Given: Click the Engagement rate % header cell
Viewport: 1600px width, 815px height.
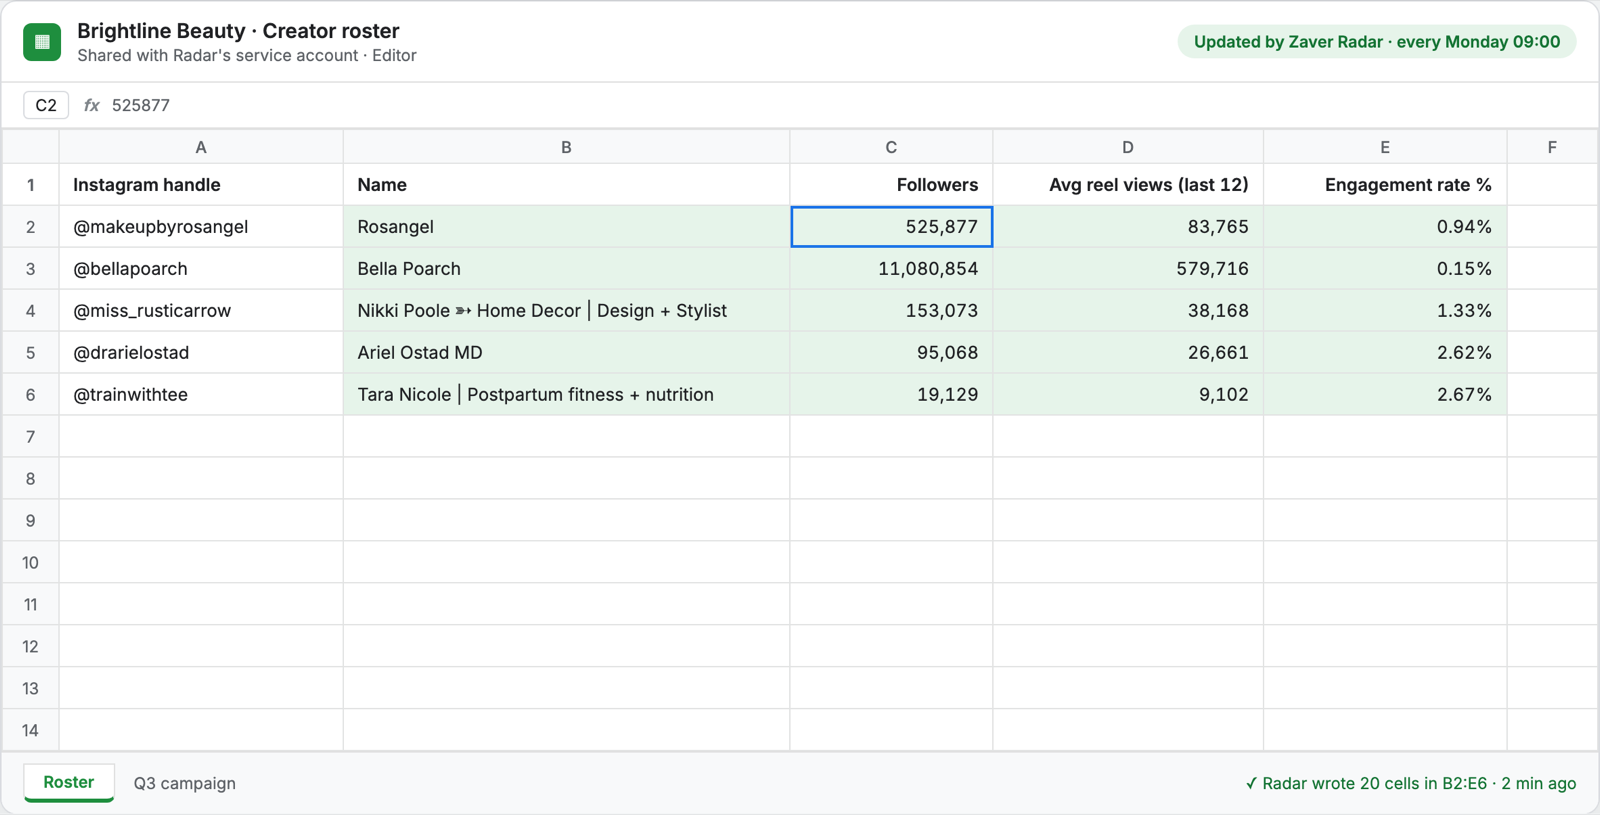Looking at the screenshot, I should 1385,185.
